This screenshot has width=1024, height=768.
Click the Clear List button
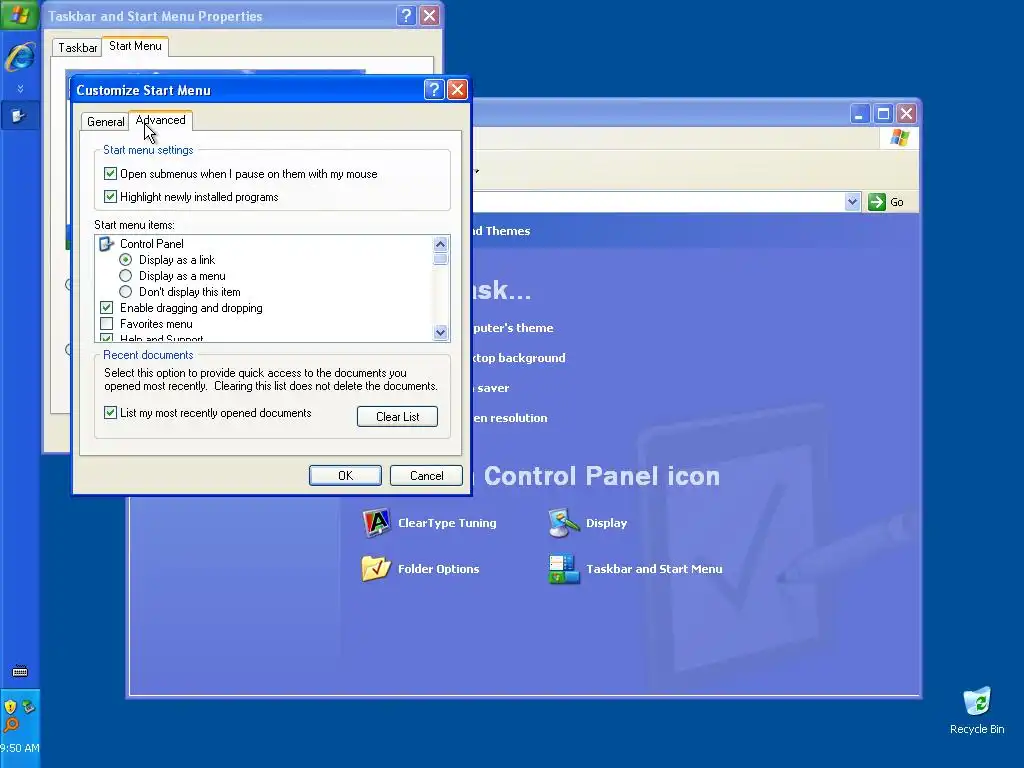tap(397, 417)
